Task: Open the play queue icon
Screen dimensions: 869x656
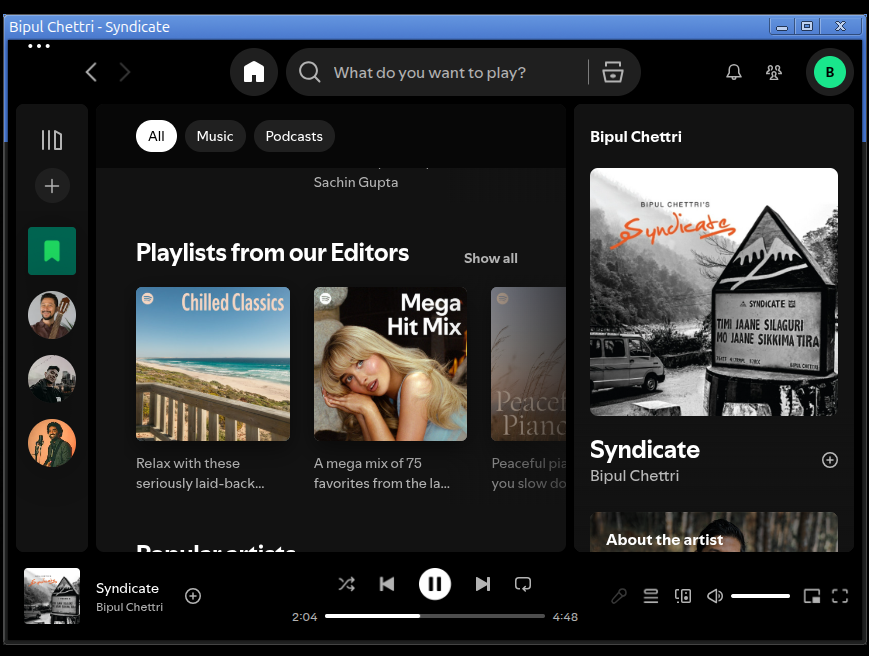Action: click(651, 596)
